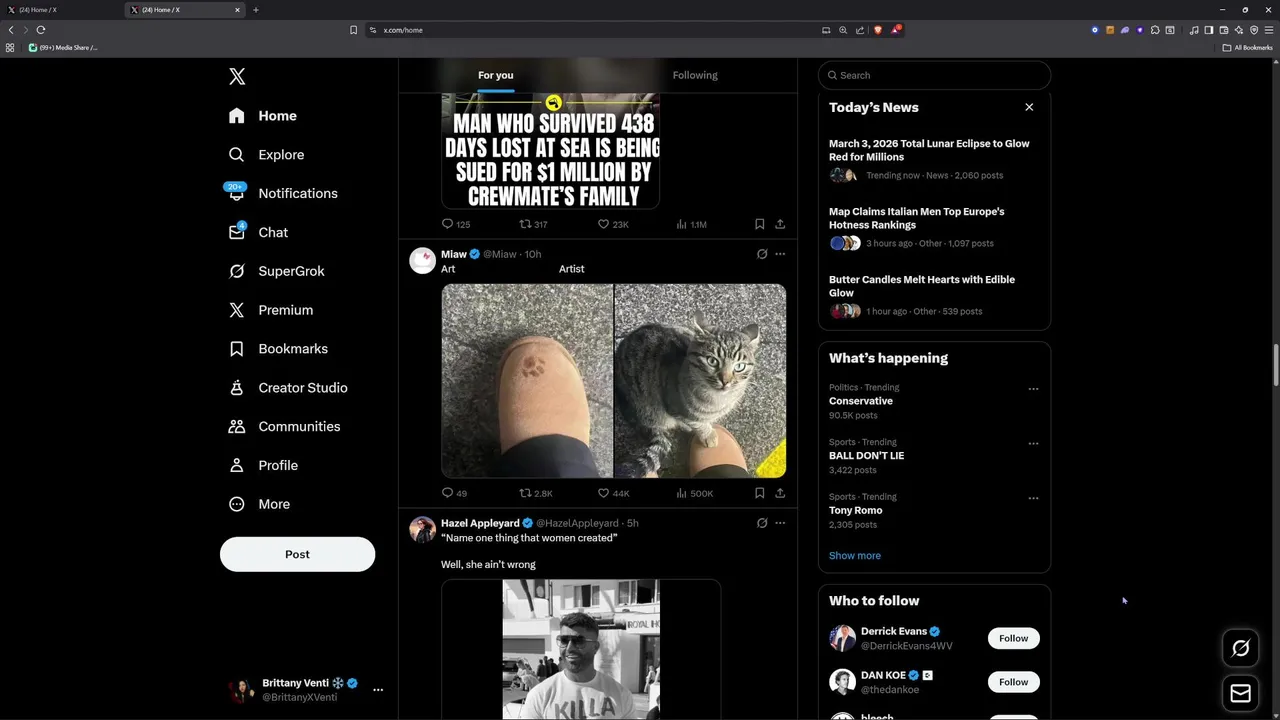Open options for BALL DON'T LIE trend
Image resolution: width=1280 pixels, height=720 pixels.
pos(1033,444)
